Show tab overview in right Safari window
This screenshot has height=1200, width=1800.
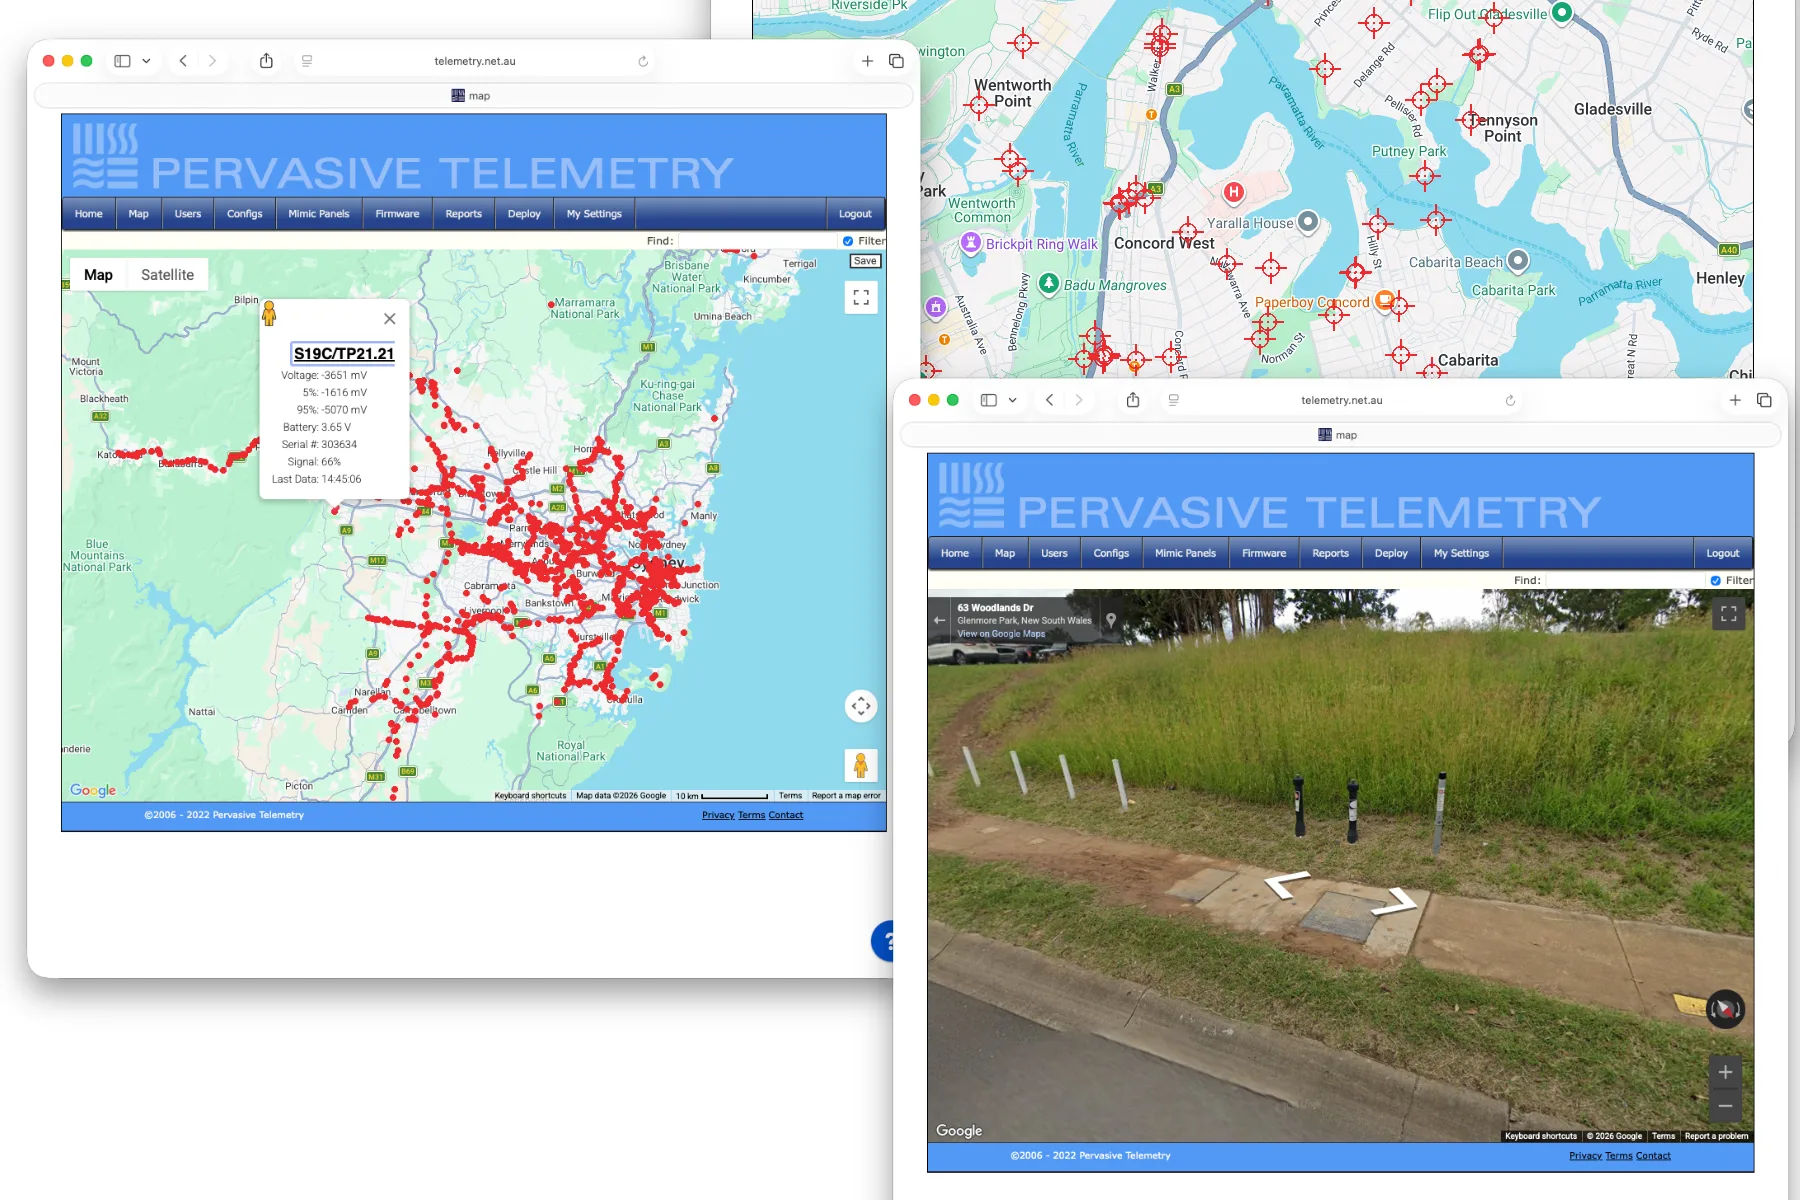click(1764, 400)
